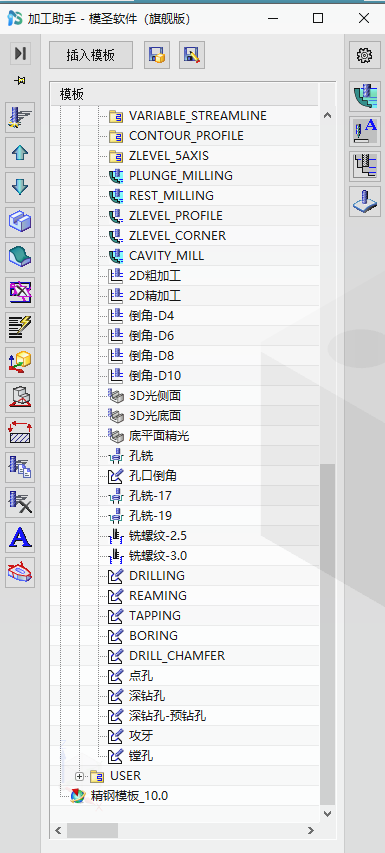
Task: Select REST_MILLING template
Action: point(171,196)
